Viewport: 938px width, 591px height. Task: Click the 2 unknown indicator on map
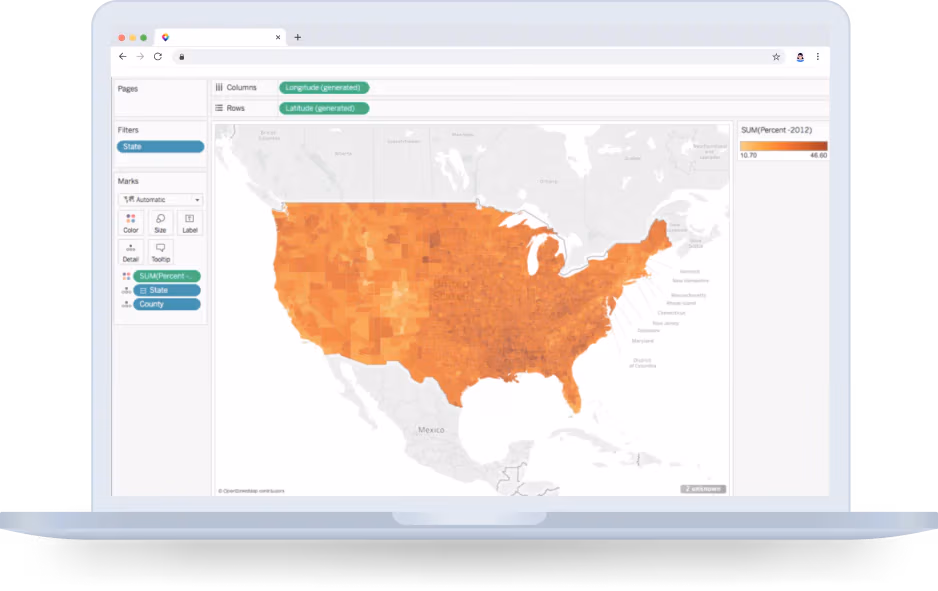pos(703,489)
